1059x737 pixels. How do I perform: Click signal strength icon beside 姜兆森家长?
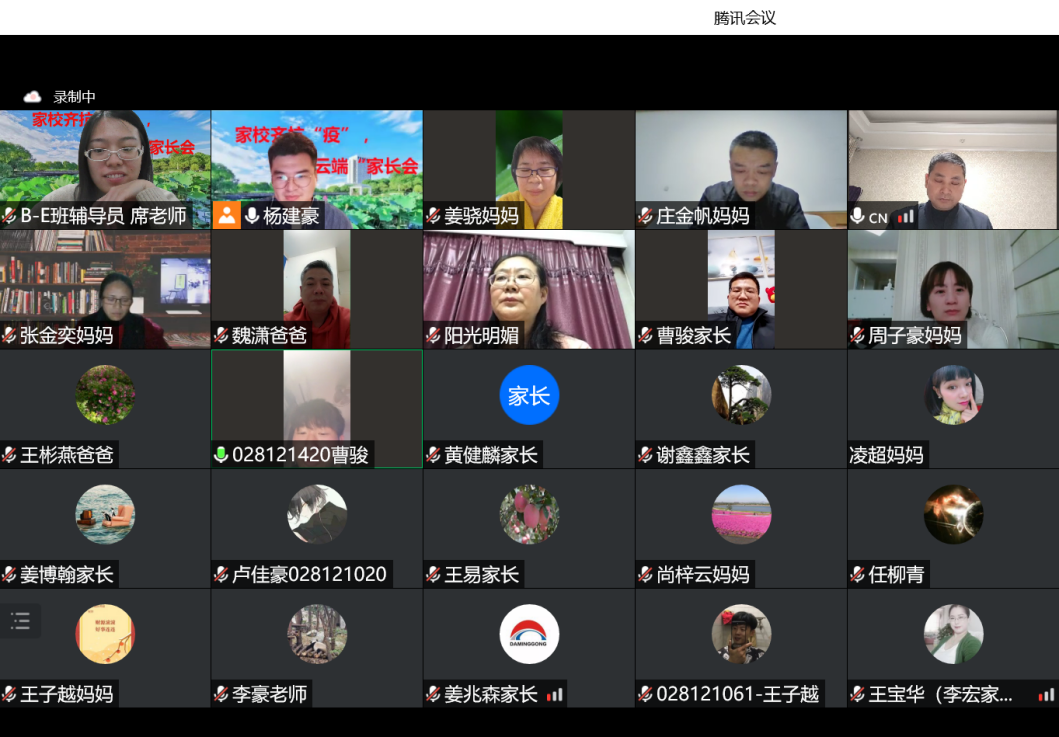[555, 694]
